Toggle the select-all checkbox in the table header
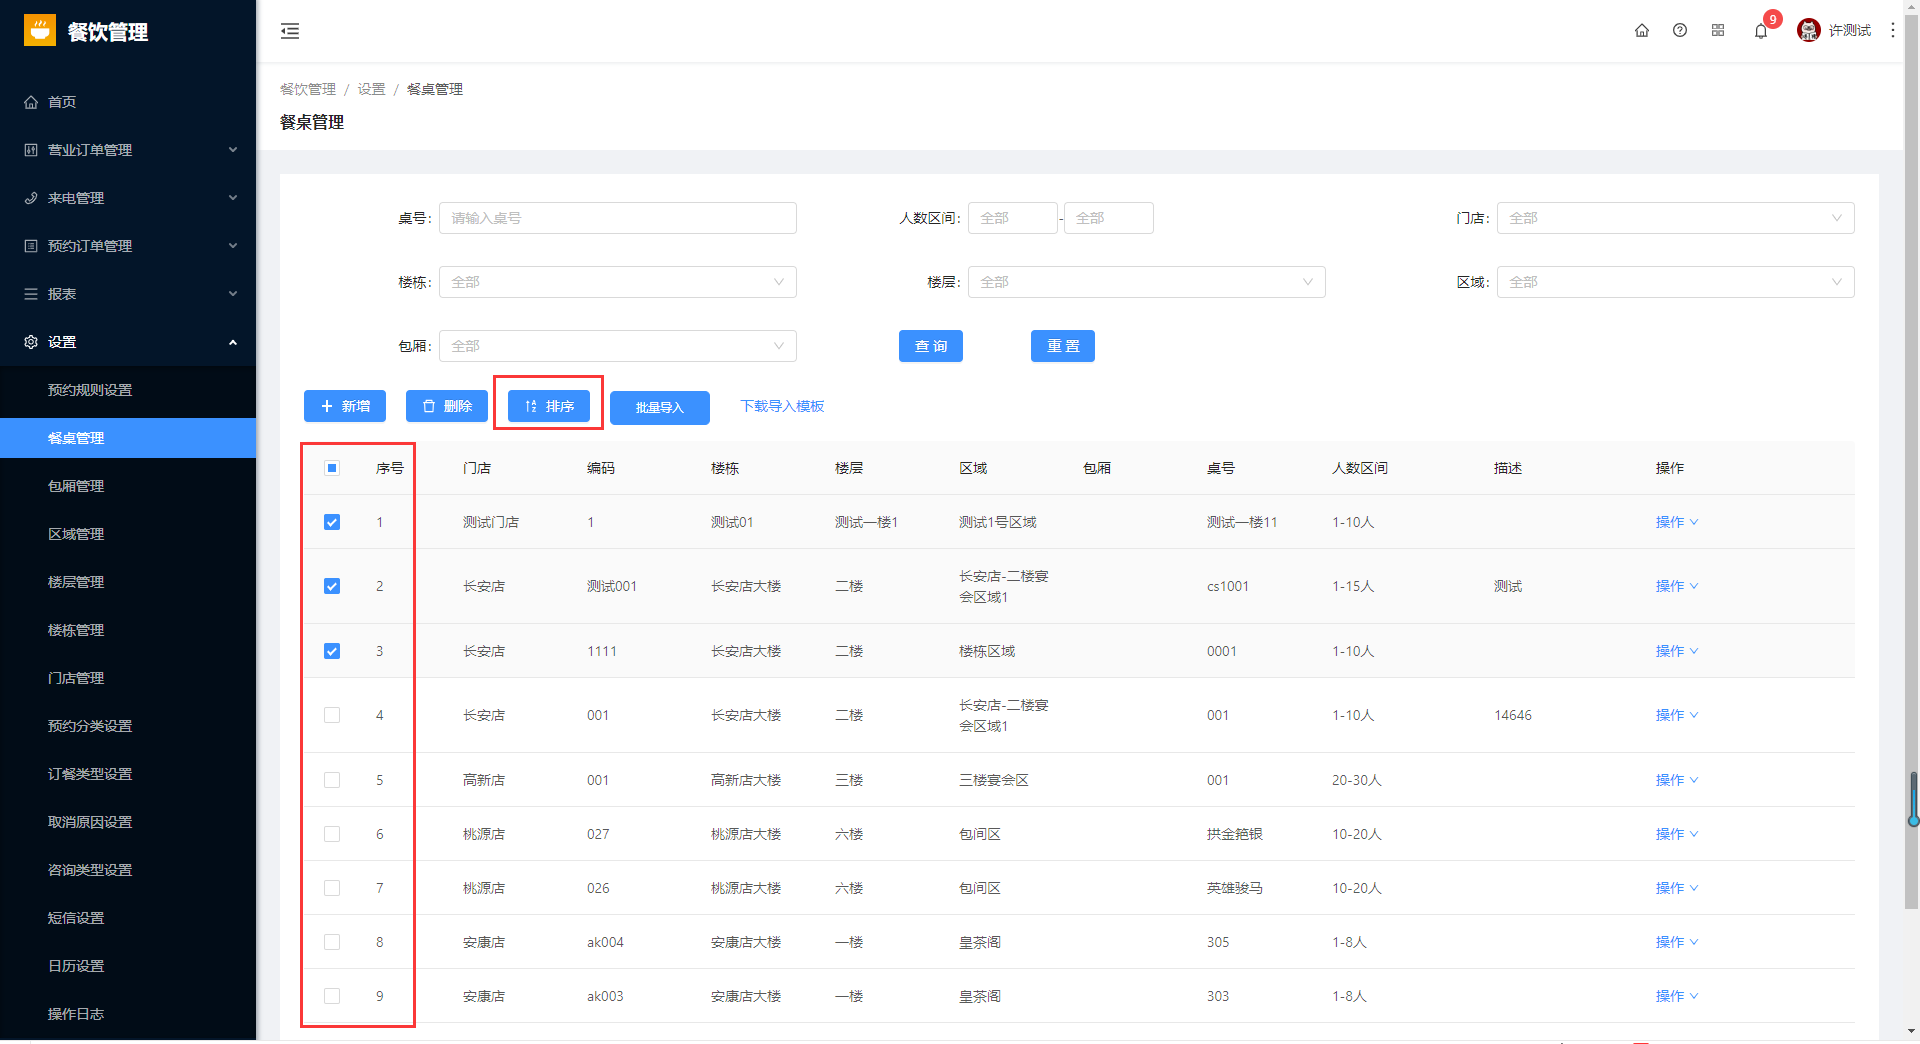 click(x=332, y=468)
